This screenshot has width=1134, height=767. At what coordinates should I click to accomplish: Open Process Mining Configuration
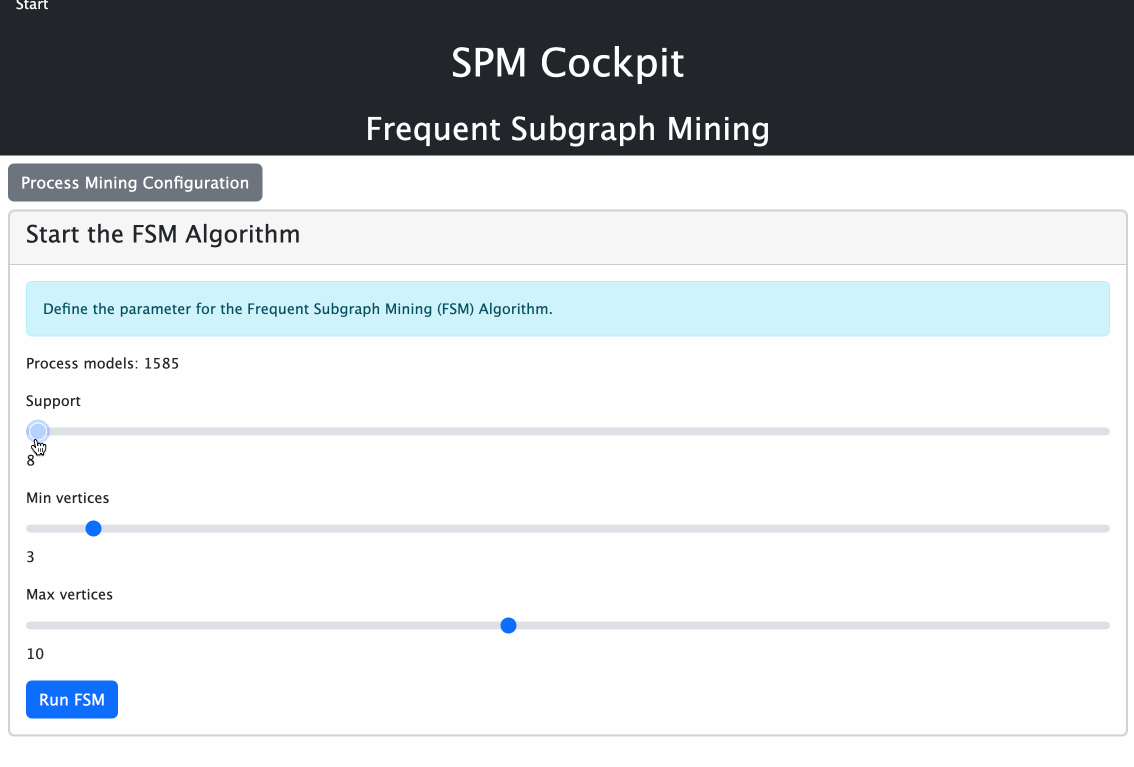click(x=135, y=183)
